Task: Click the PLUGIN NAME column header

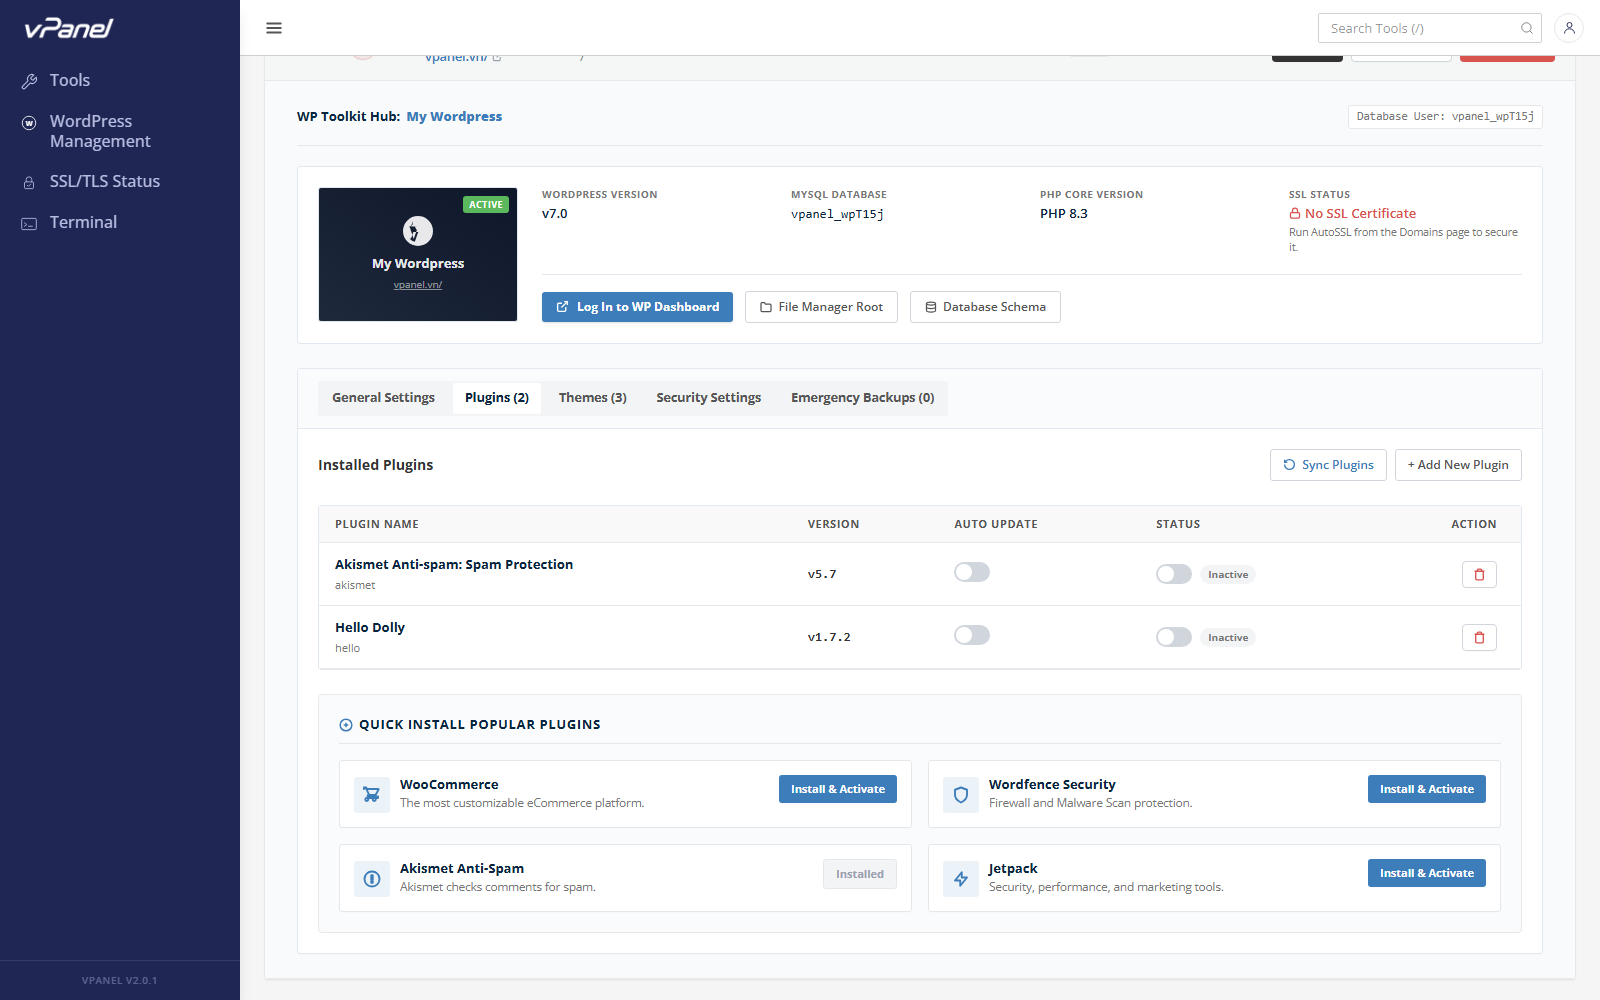Action: 377,524
